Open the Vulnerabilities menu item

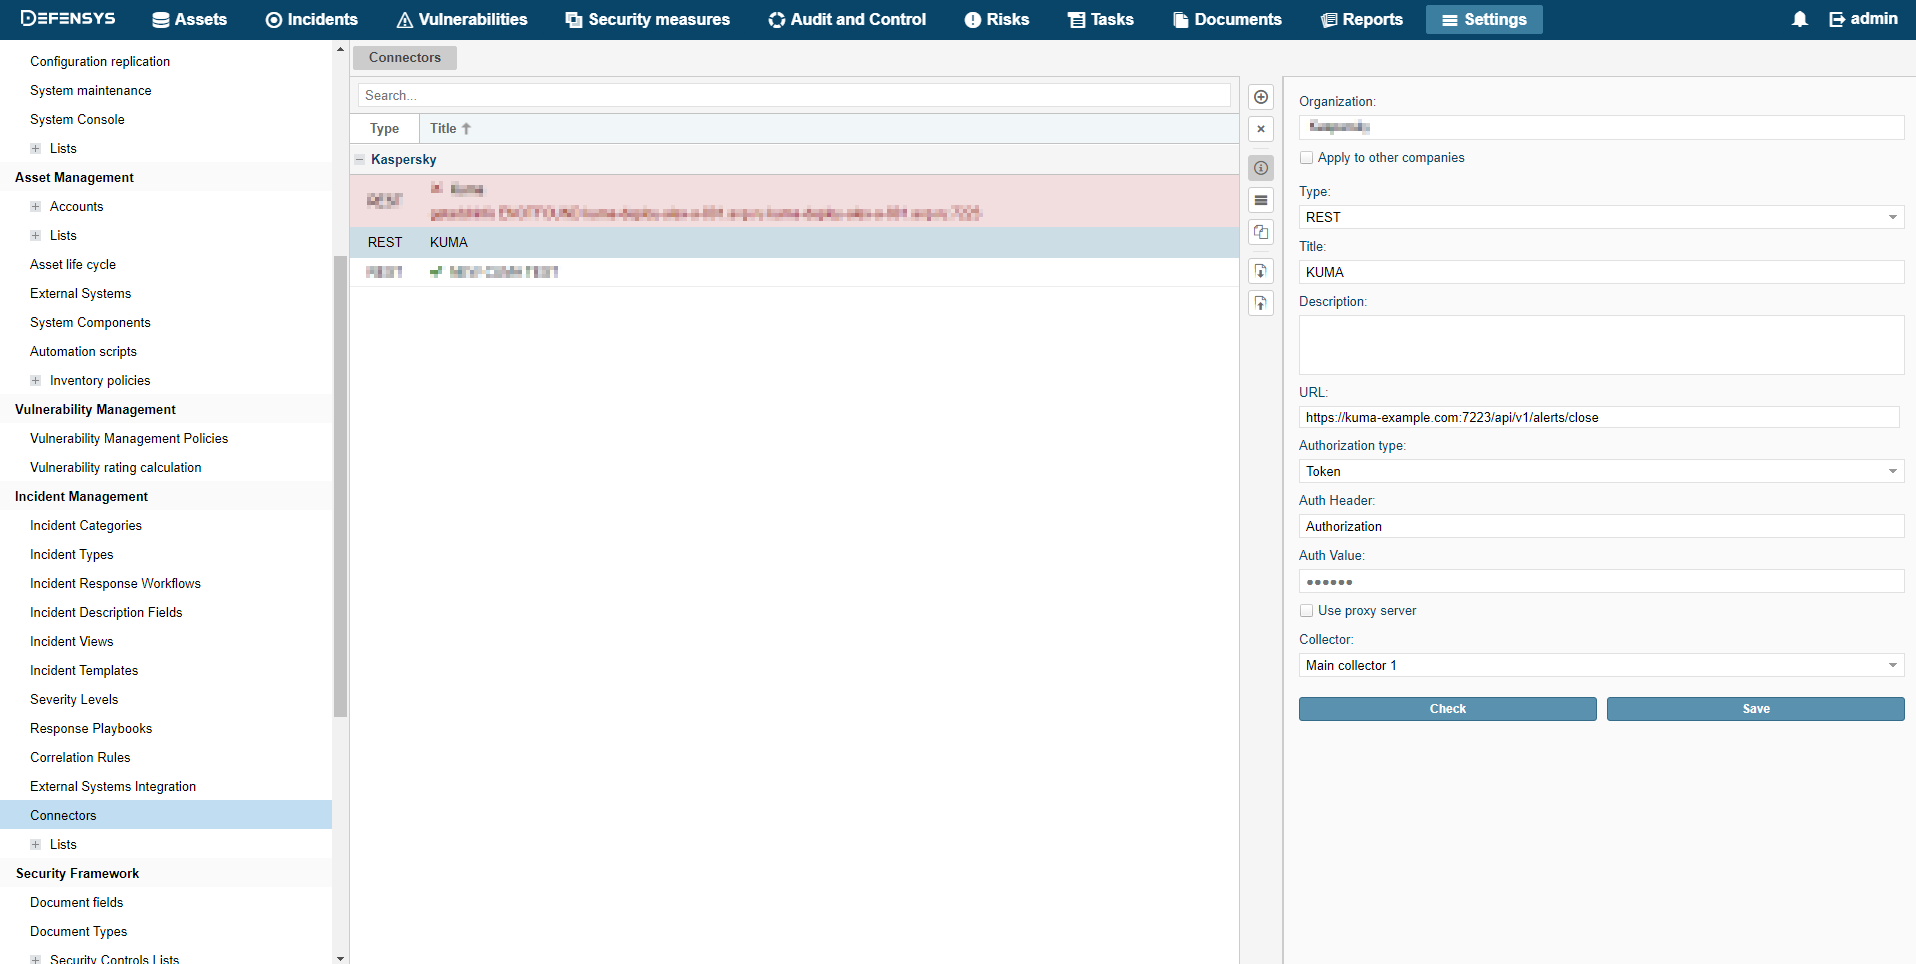click(x=461, y=19)
